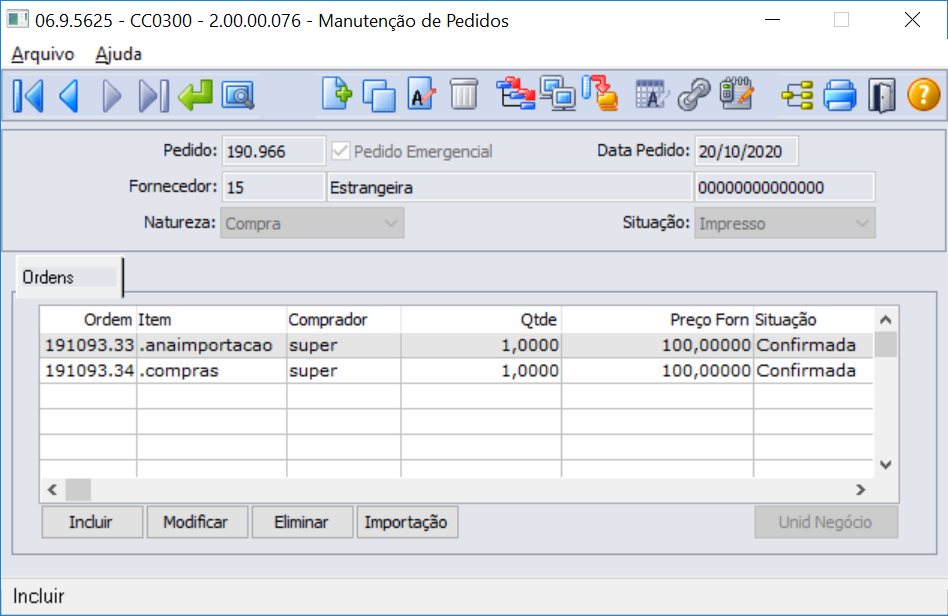Click the grid's scroll left arrow

[x=53, y=489]
